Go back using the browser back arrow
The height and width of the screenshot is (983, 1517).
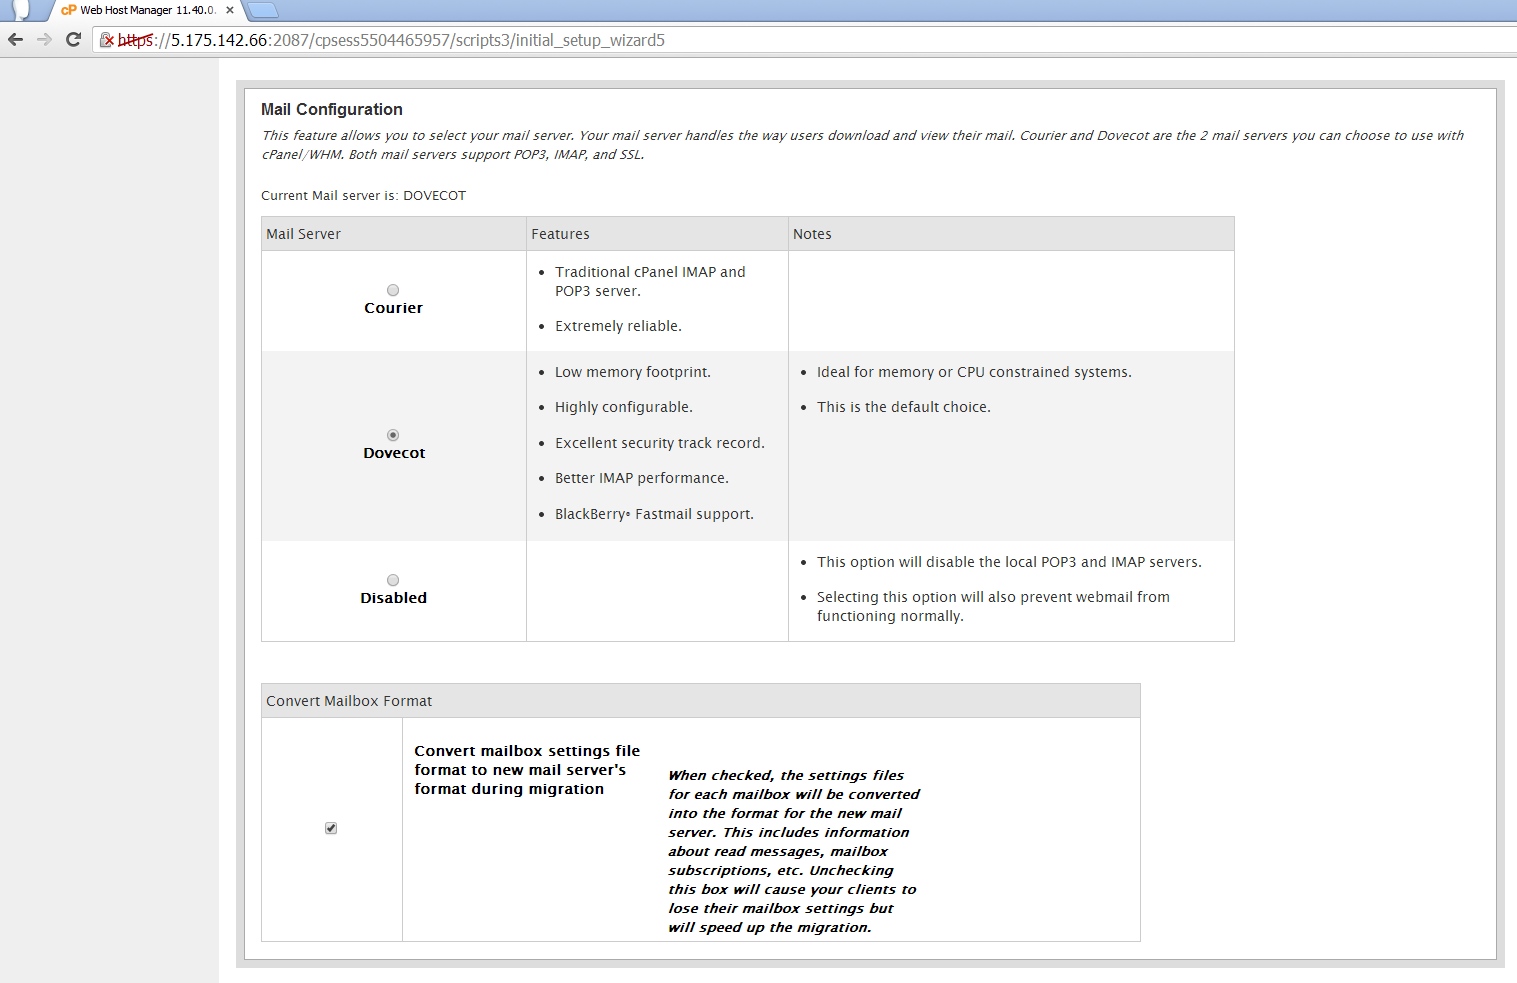[15, 40]
